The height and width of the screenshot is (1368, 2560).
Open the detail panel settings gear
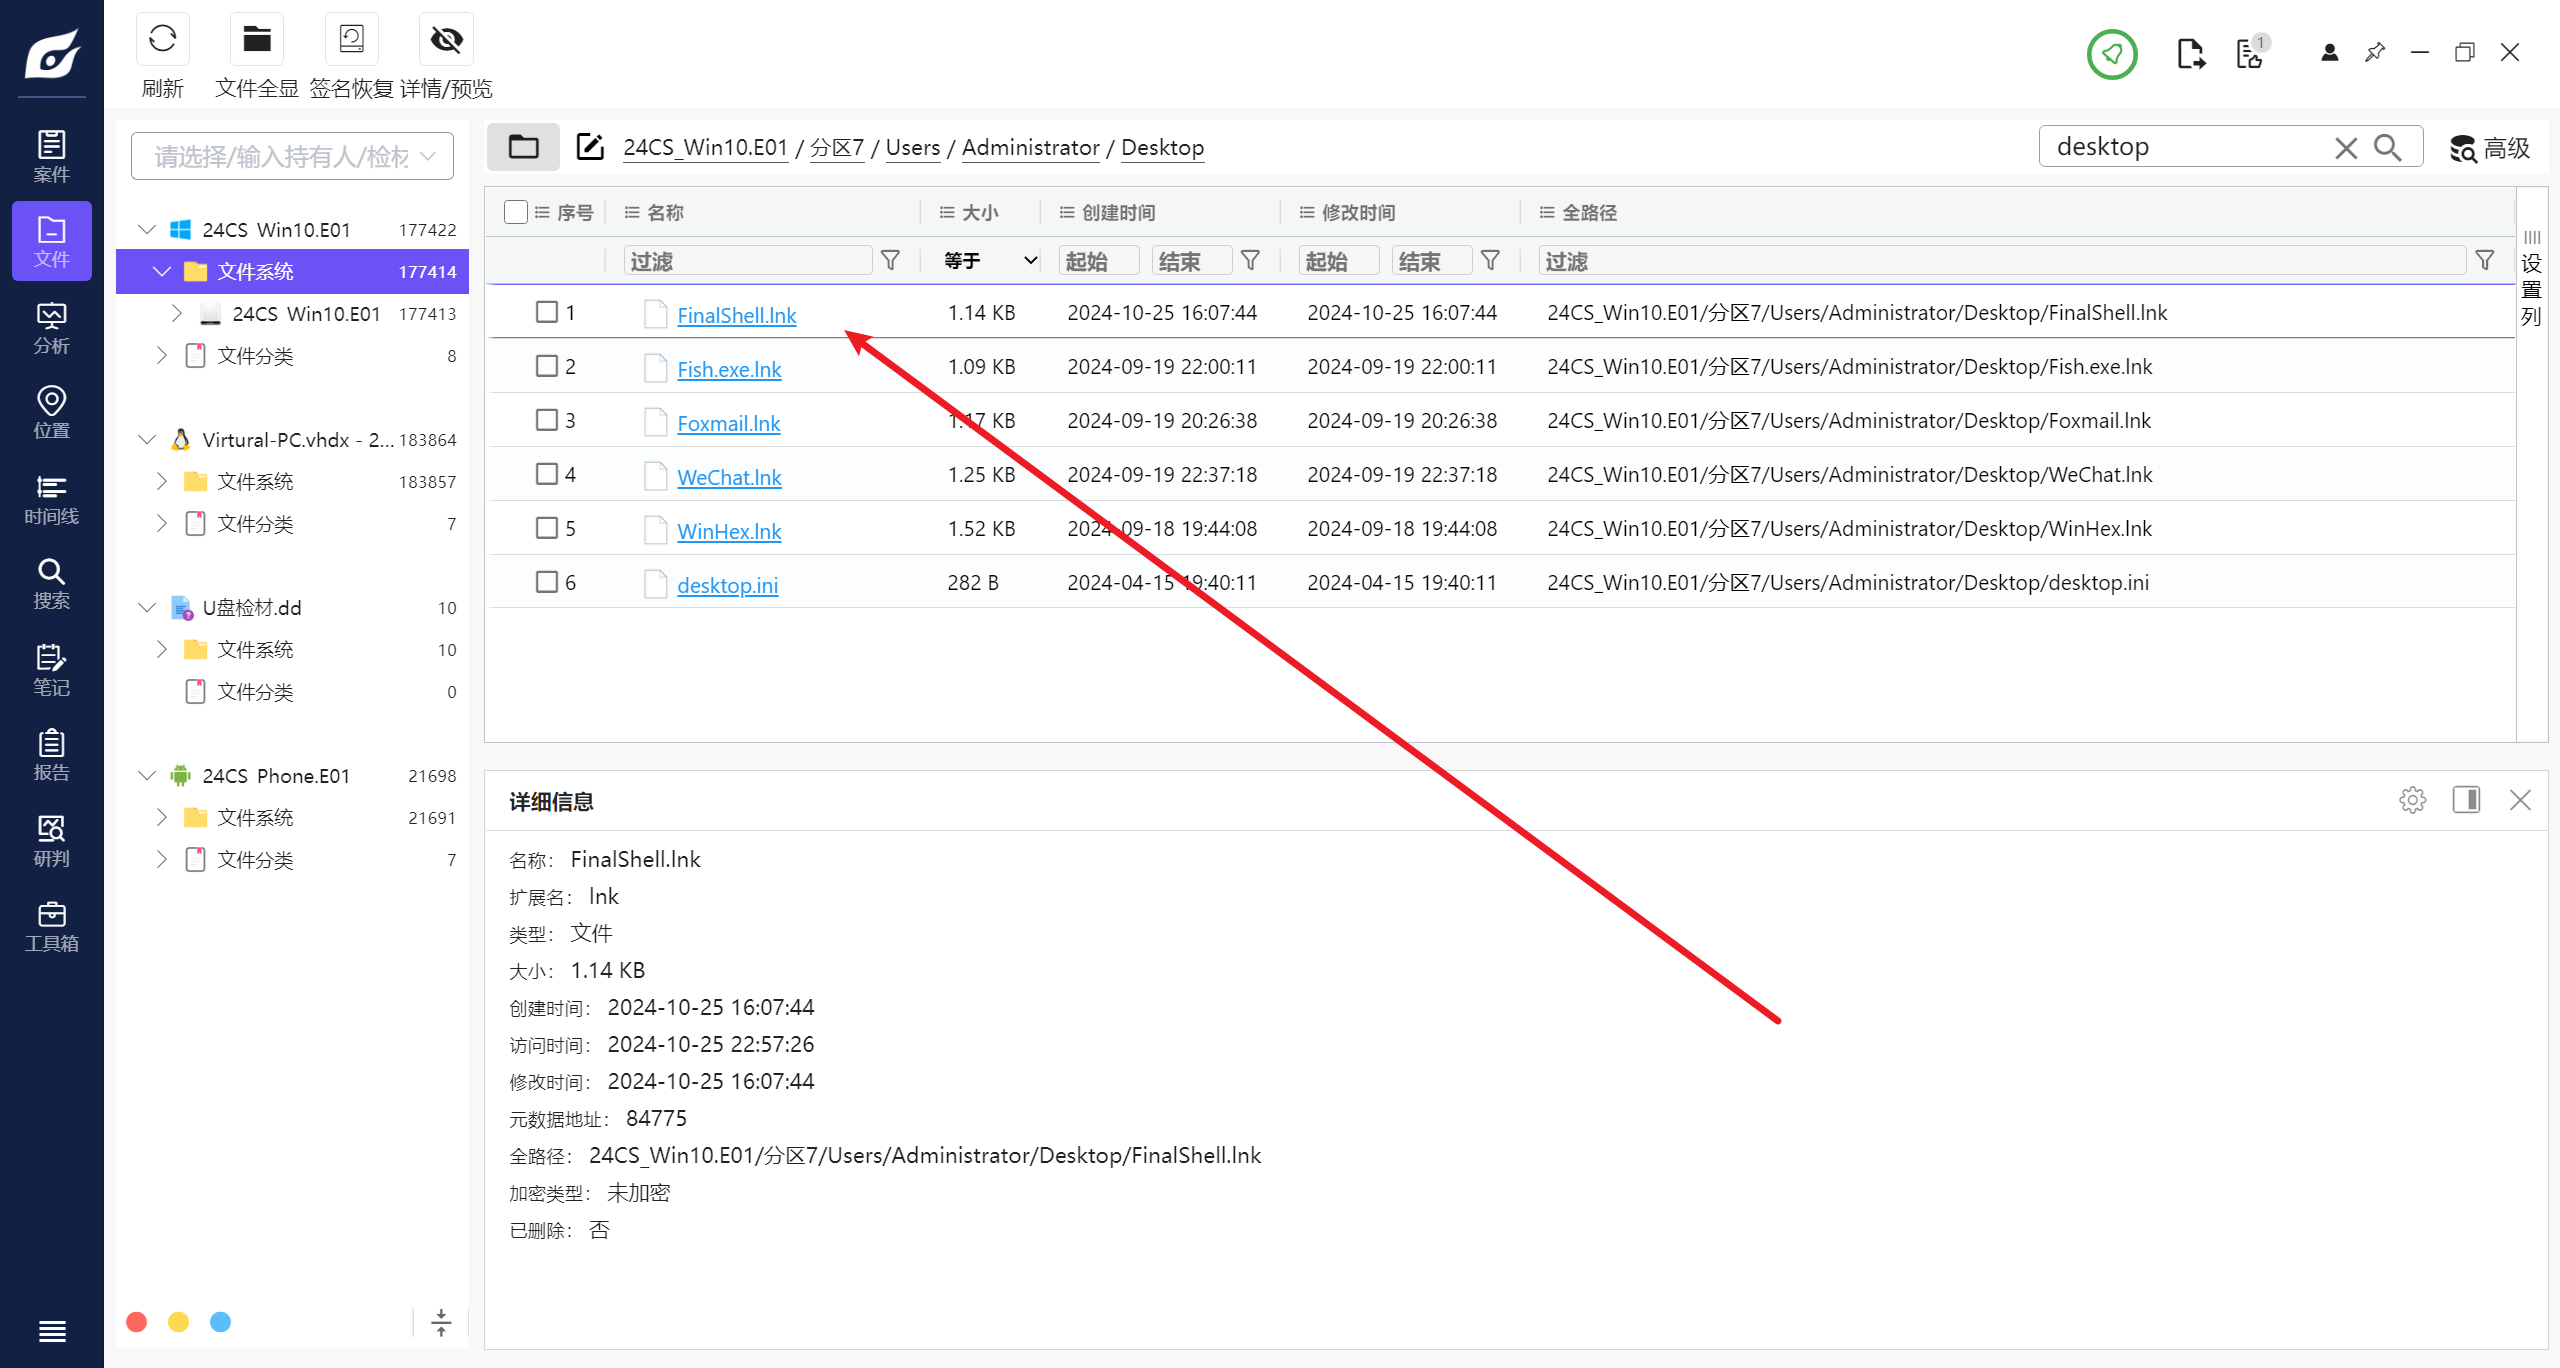pyautogui.click(x=2412, y=800)
